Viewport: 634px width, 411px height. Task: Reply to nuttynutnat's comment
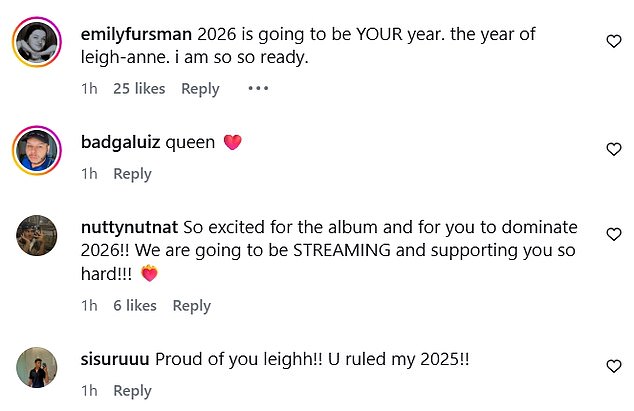pyautogui.click(x=191, y=306)
